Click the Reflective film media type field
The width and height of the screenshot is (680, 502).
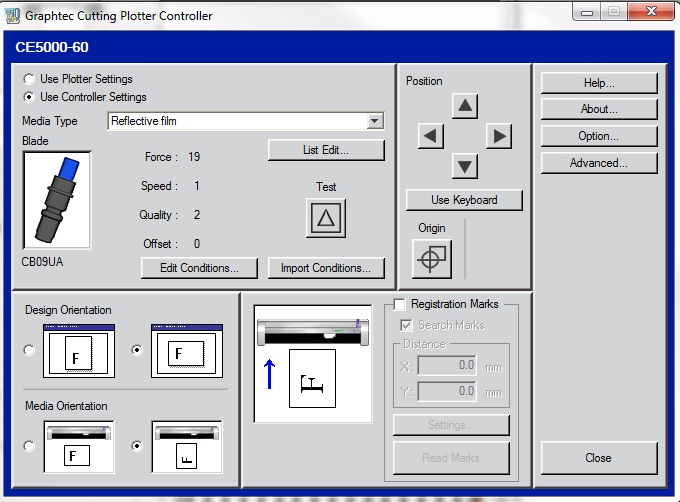[x=245, y=121]
